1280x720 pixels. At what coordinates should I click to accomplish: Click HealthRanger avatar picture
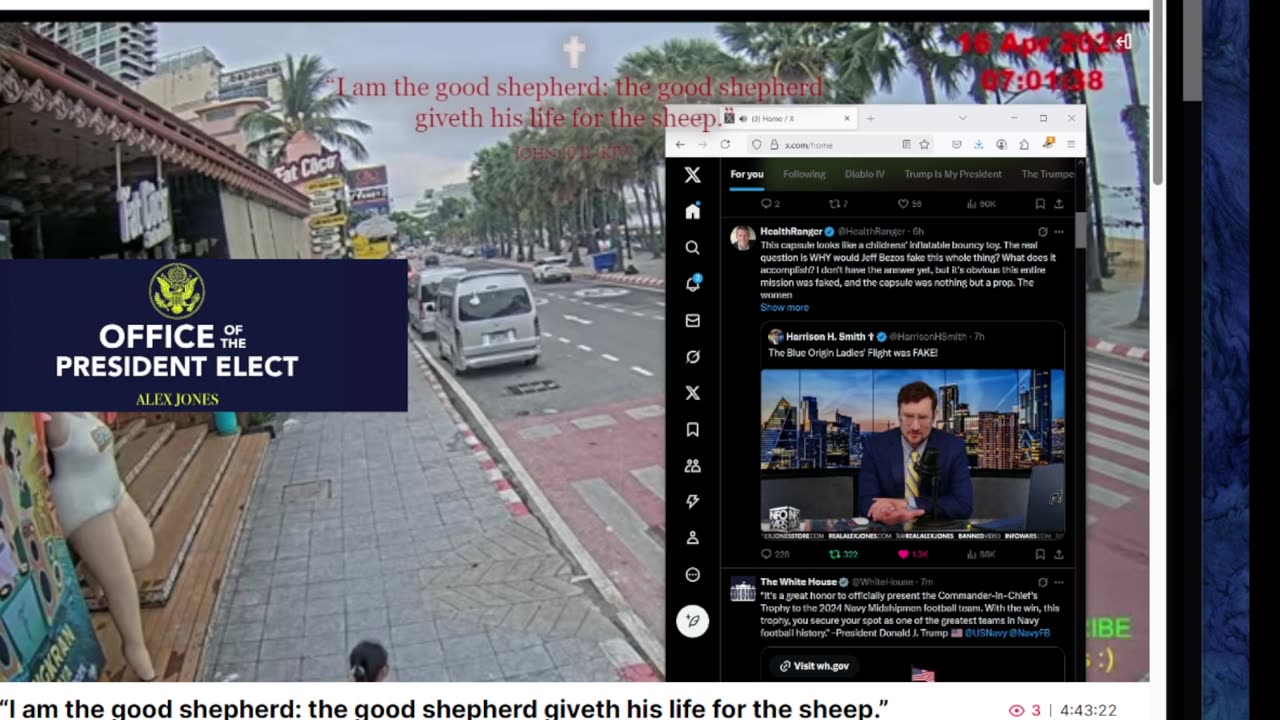742,238
